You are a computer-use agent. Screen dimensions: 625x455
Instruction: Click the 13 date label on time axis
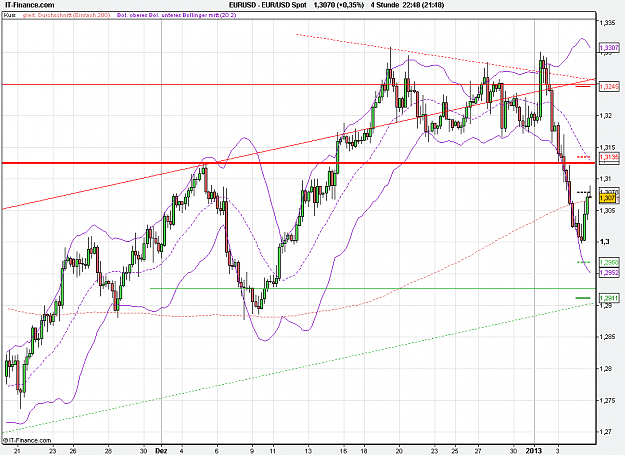point(308,451)
